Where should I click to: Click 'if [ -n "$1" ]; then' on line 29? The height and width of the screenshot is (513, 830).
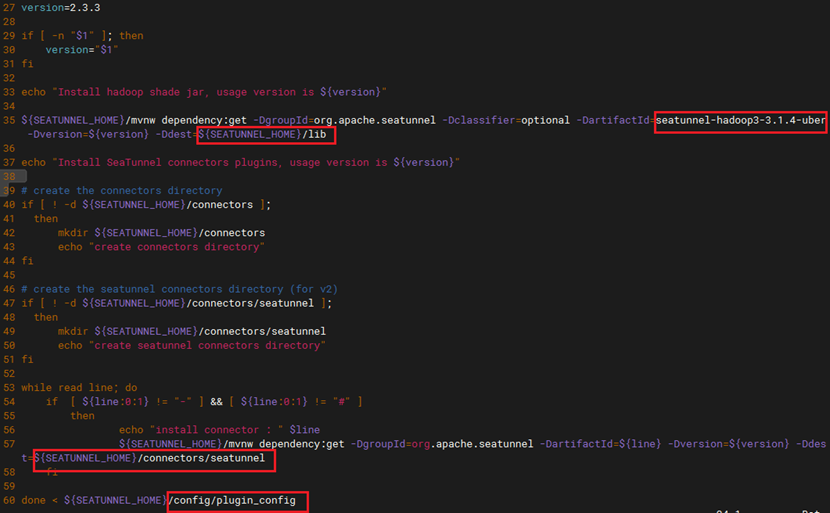(x=82, y=35)
